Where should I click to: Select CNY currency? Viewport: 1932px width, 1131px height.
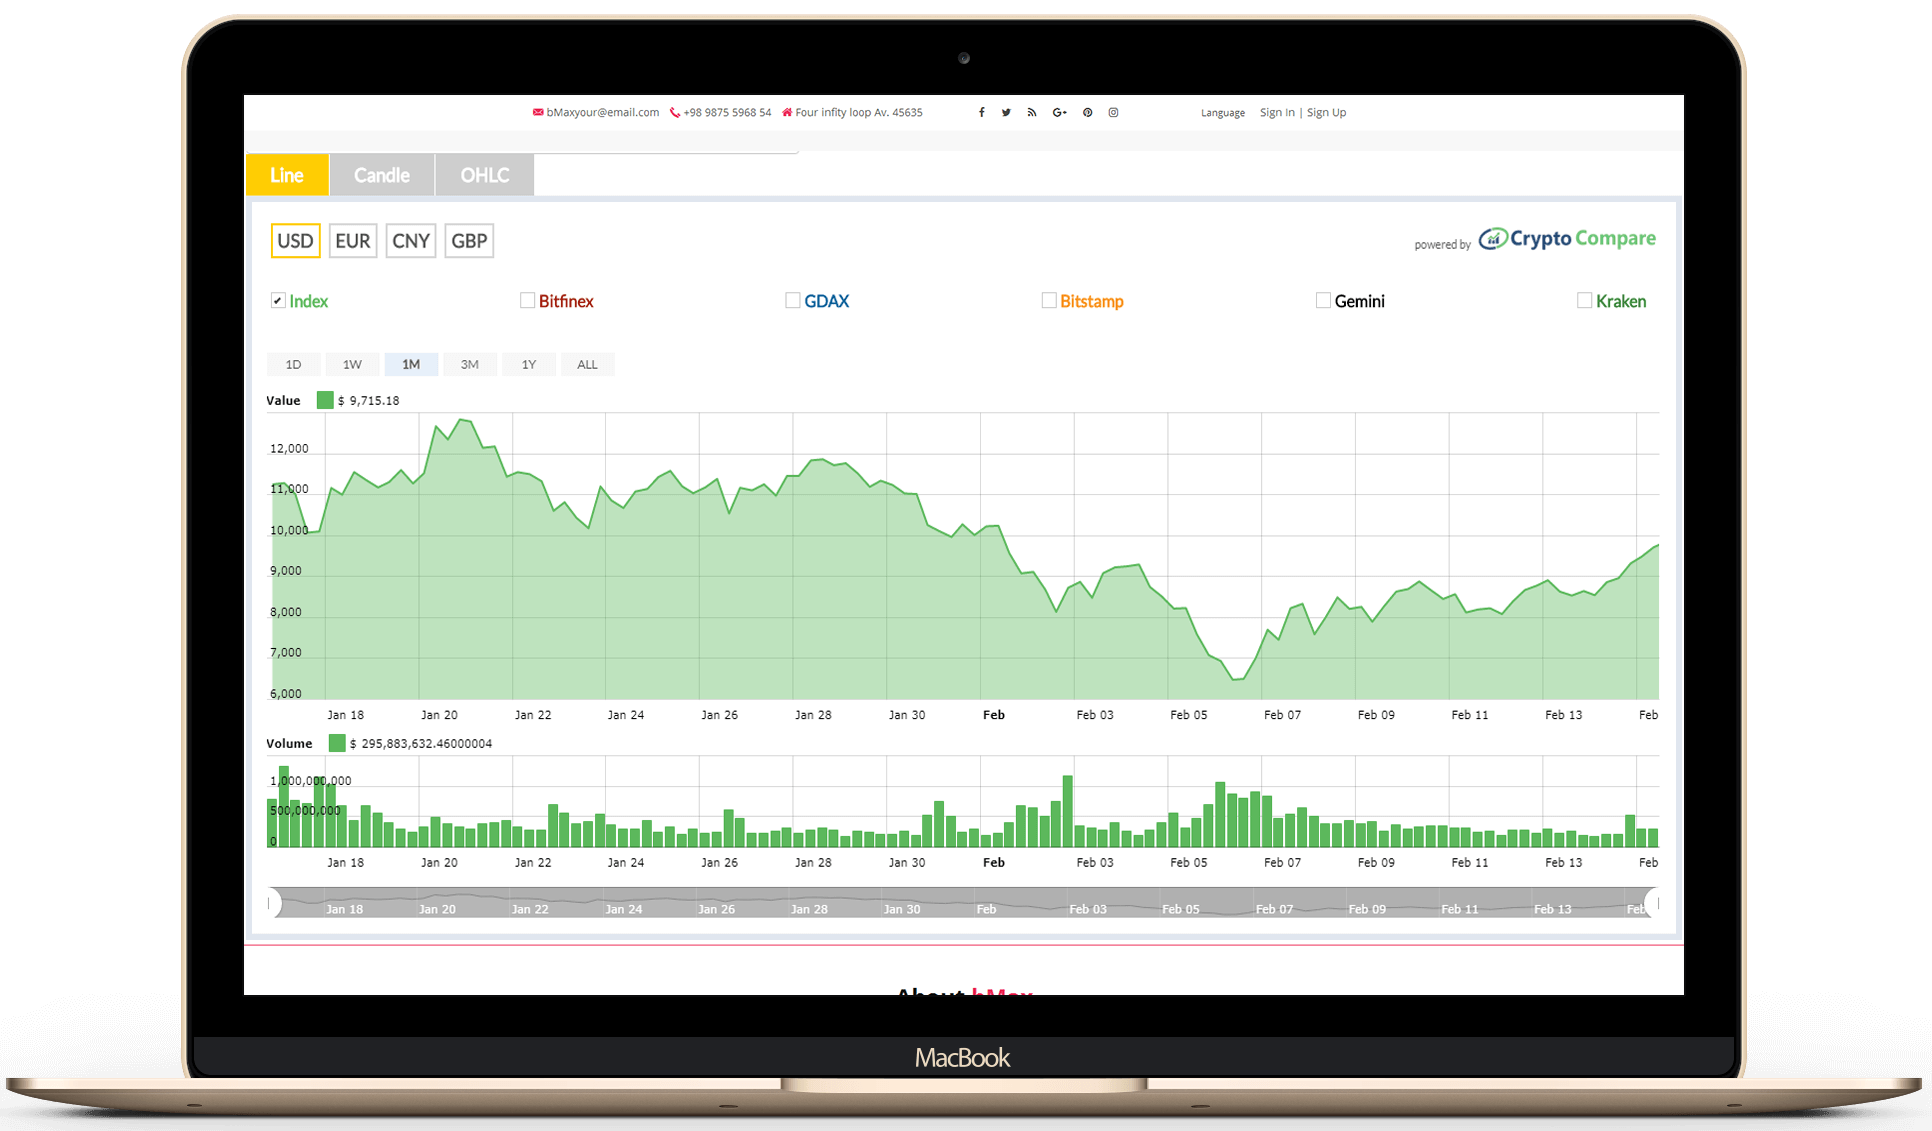pos(411,241)
